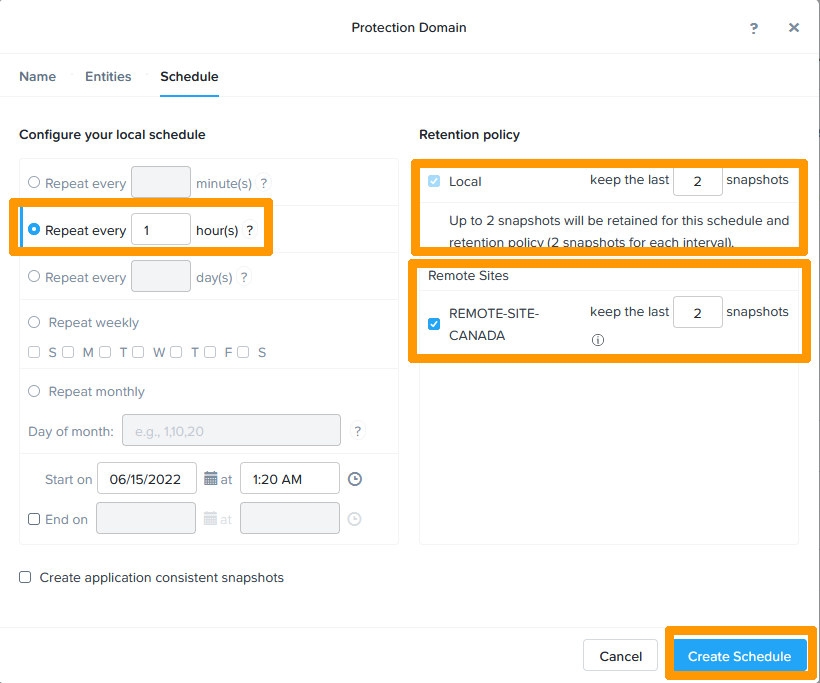Enable the End on checkbox
The image size is (820, 683).
(34, 519)
